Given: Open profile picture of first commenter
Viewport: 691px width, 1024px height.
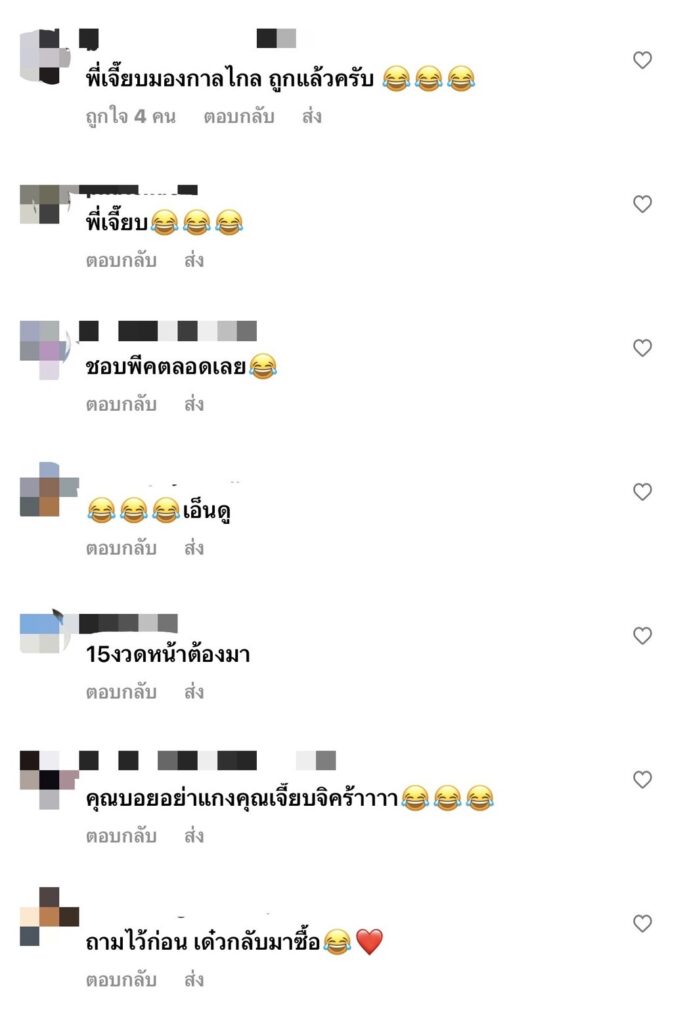Looking at the screenshot, I should (44, 57).
